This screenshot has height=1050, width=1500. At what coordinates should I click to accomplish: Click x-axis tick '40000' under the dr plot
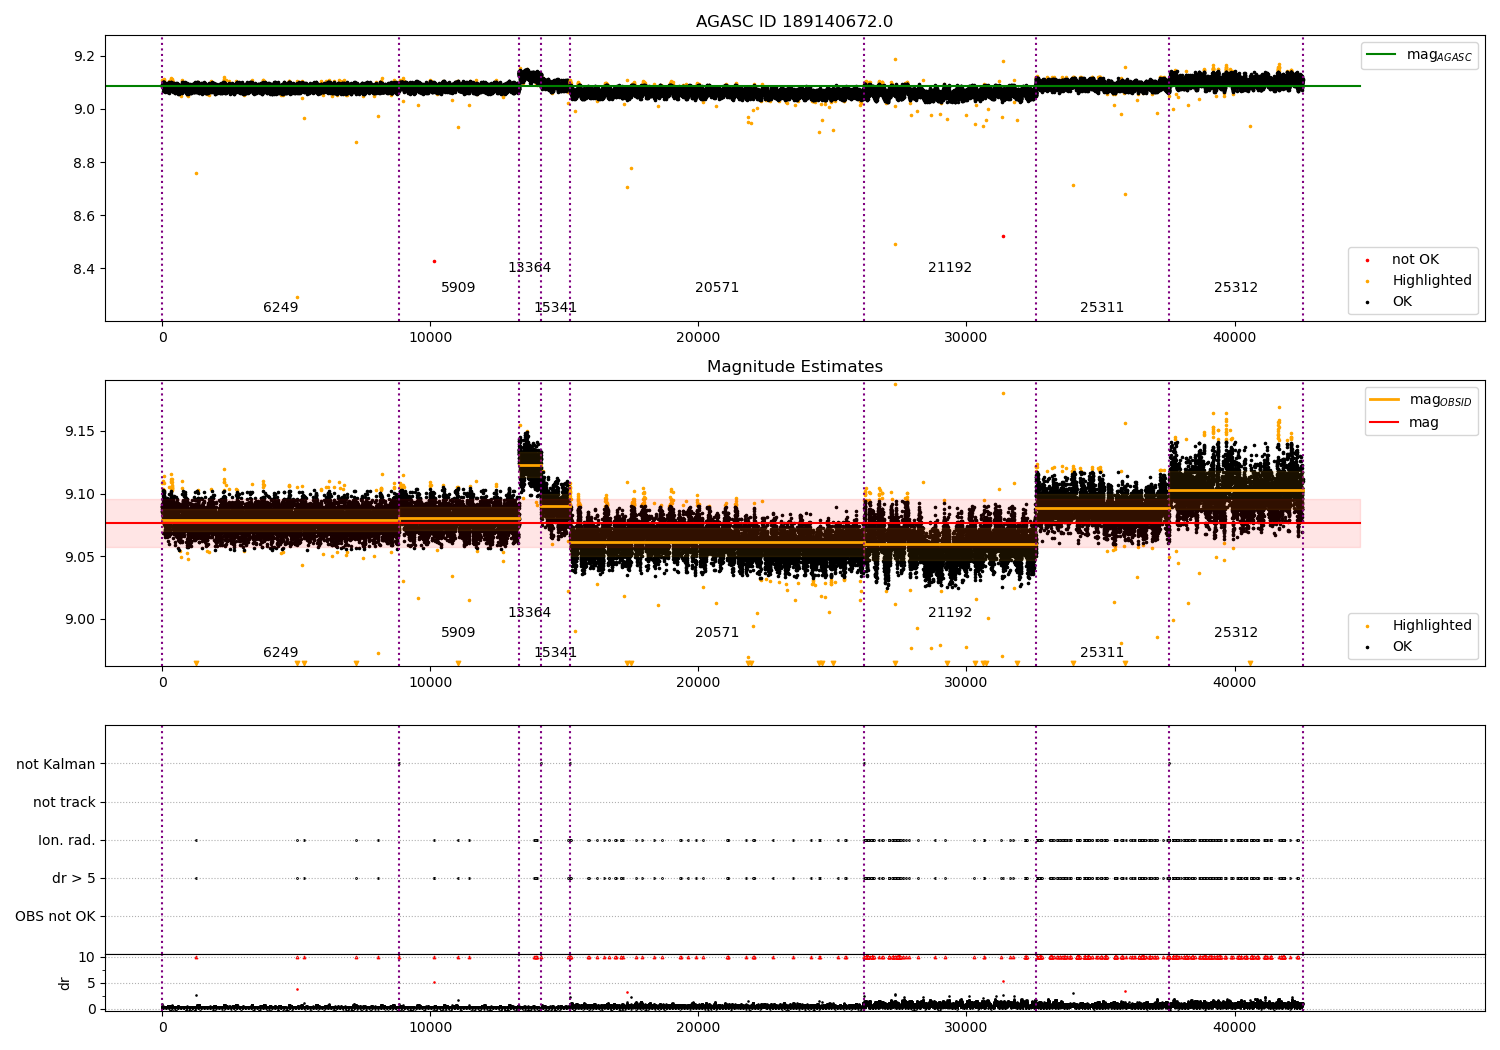(x=1235, y=1027)
